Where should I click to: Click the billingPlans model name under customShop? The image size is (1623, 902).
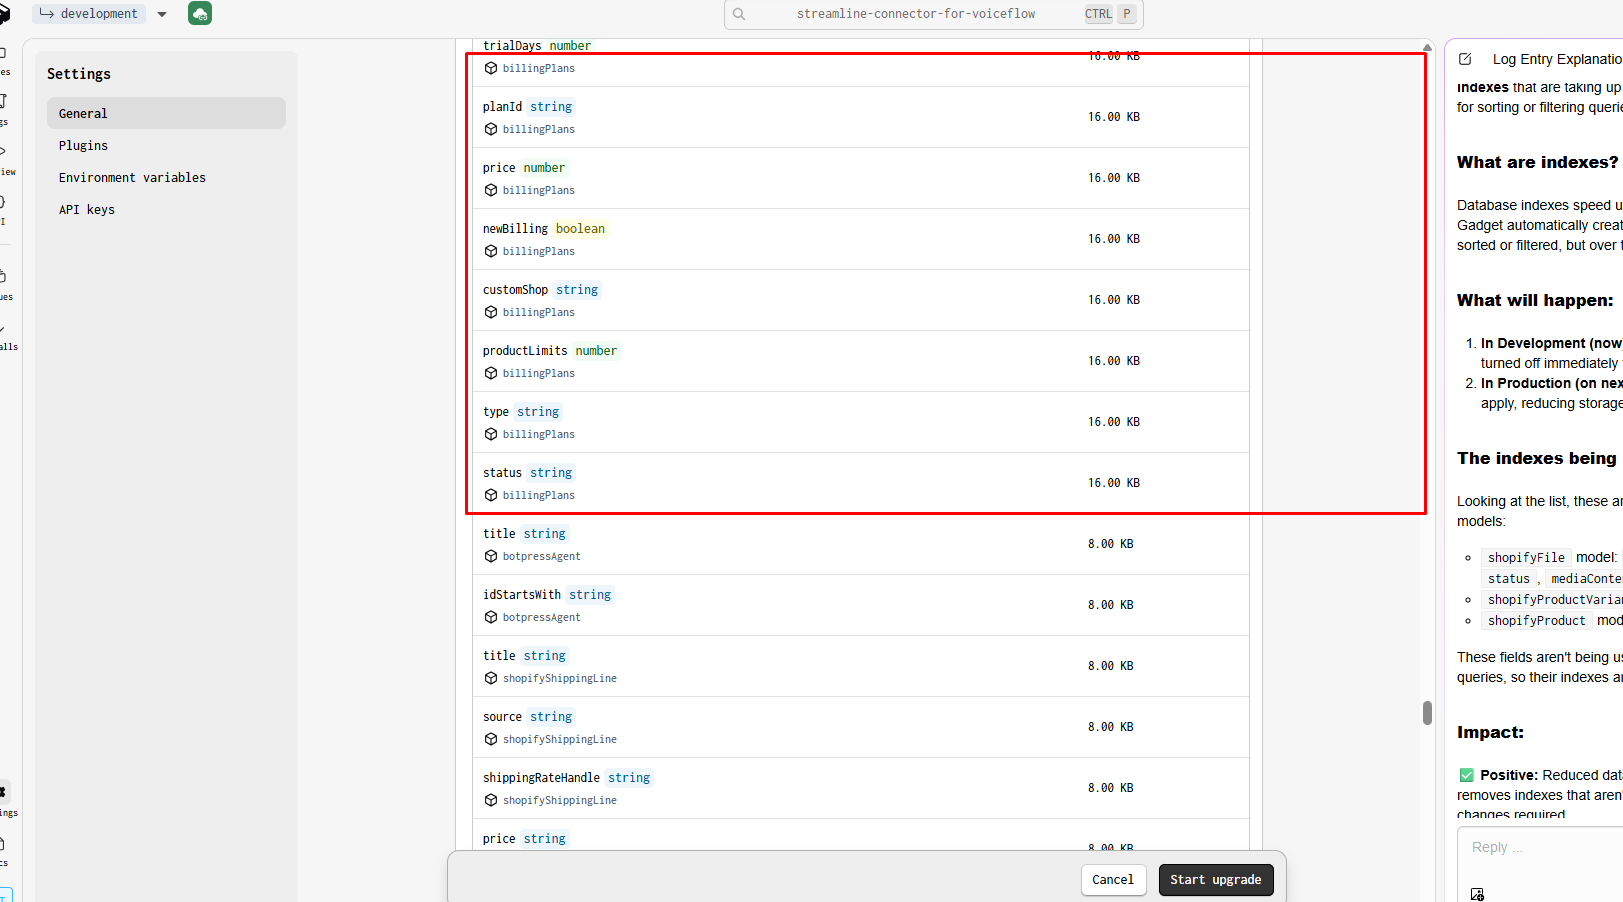pyautogui.click(x=539, y=312)
